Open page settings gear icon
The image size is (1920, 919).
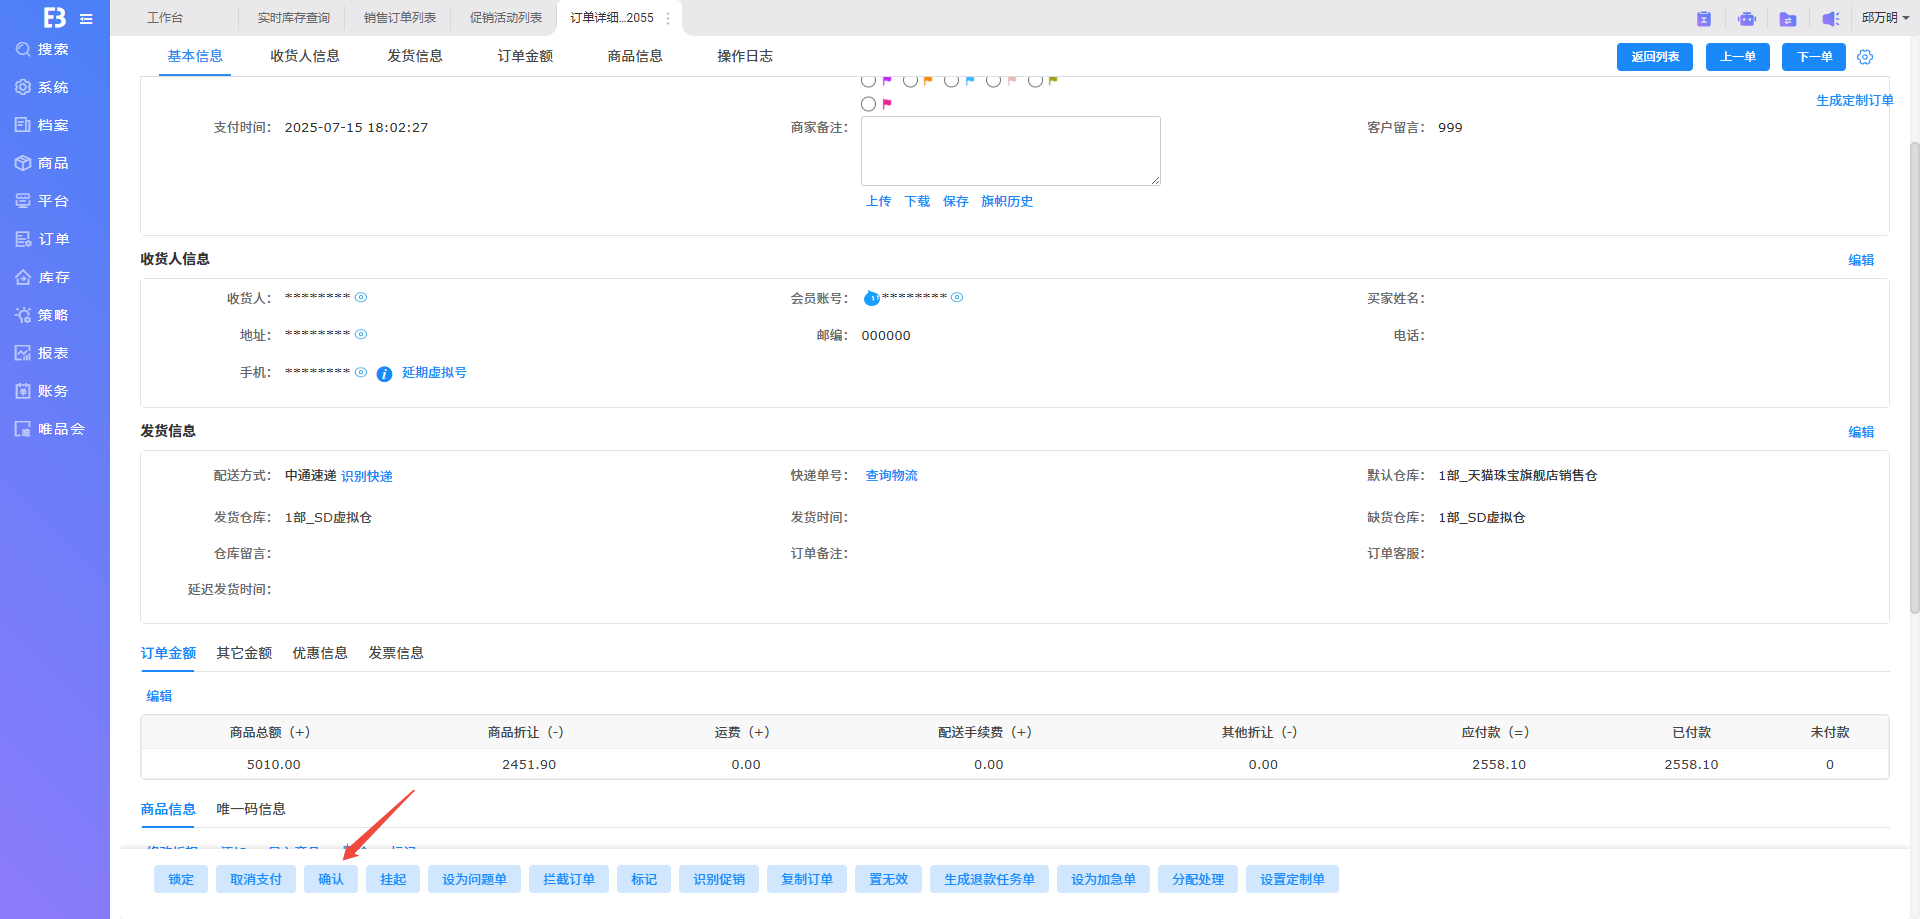(x=1865, y=57)
